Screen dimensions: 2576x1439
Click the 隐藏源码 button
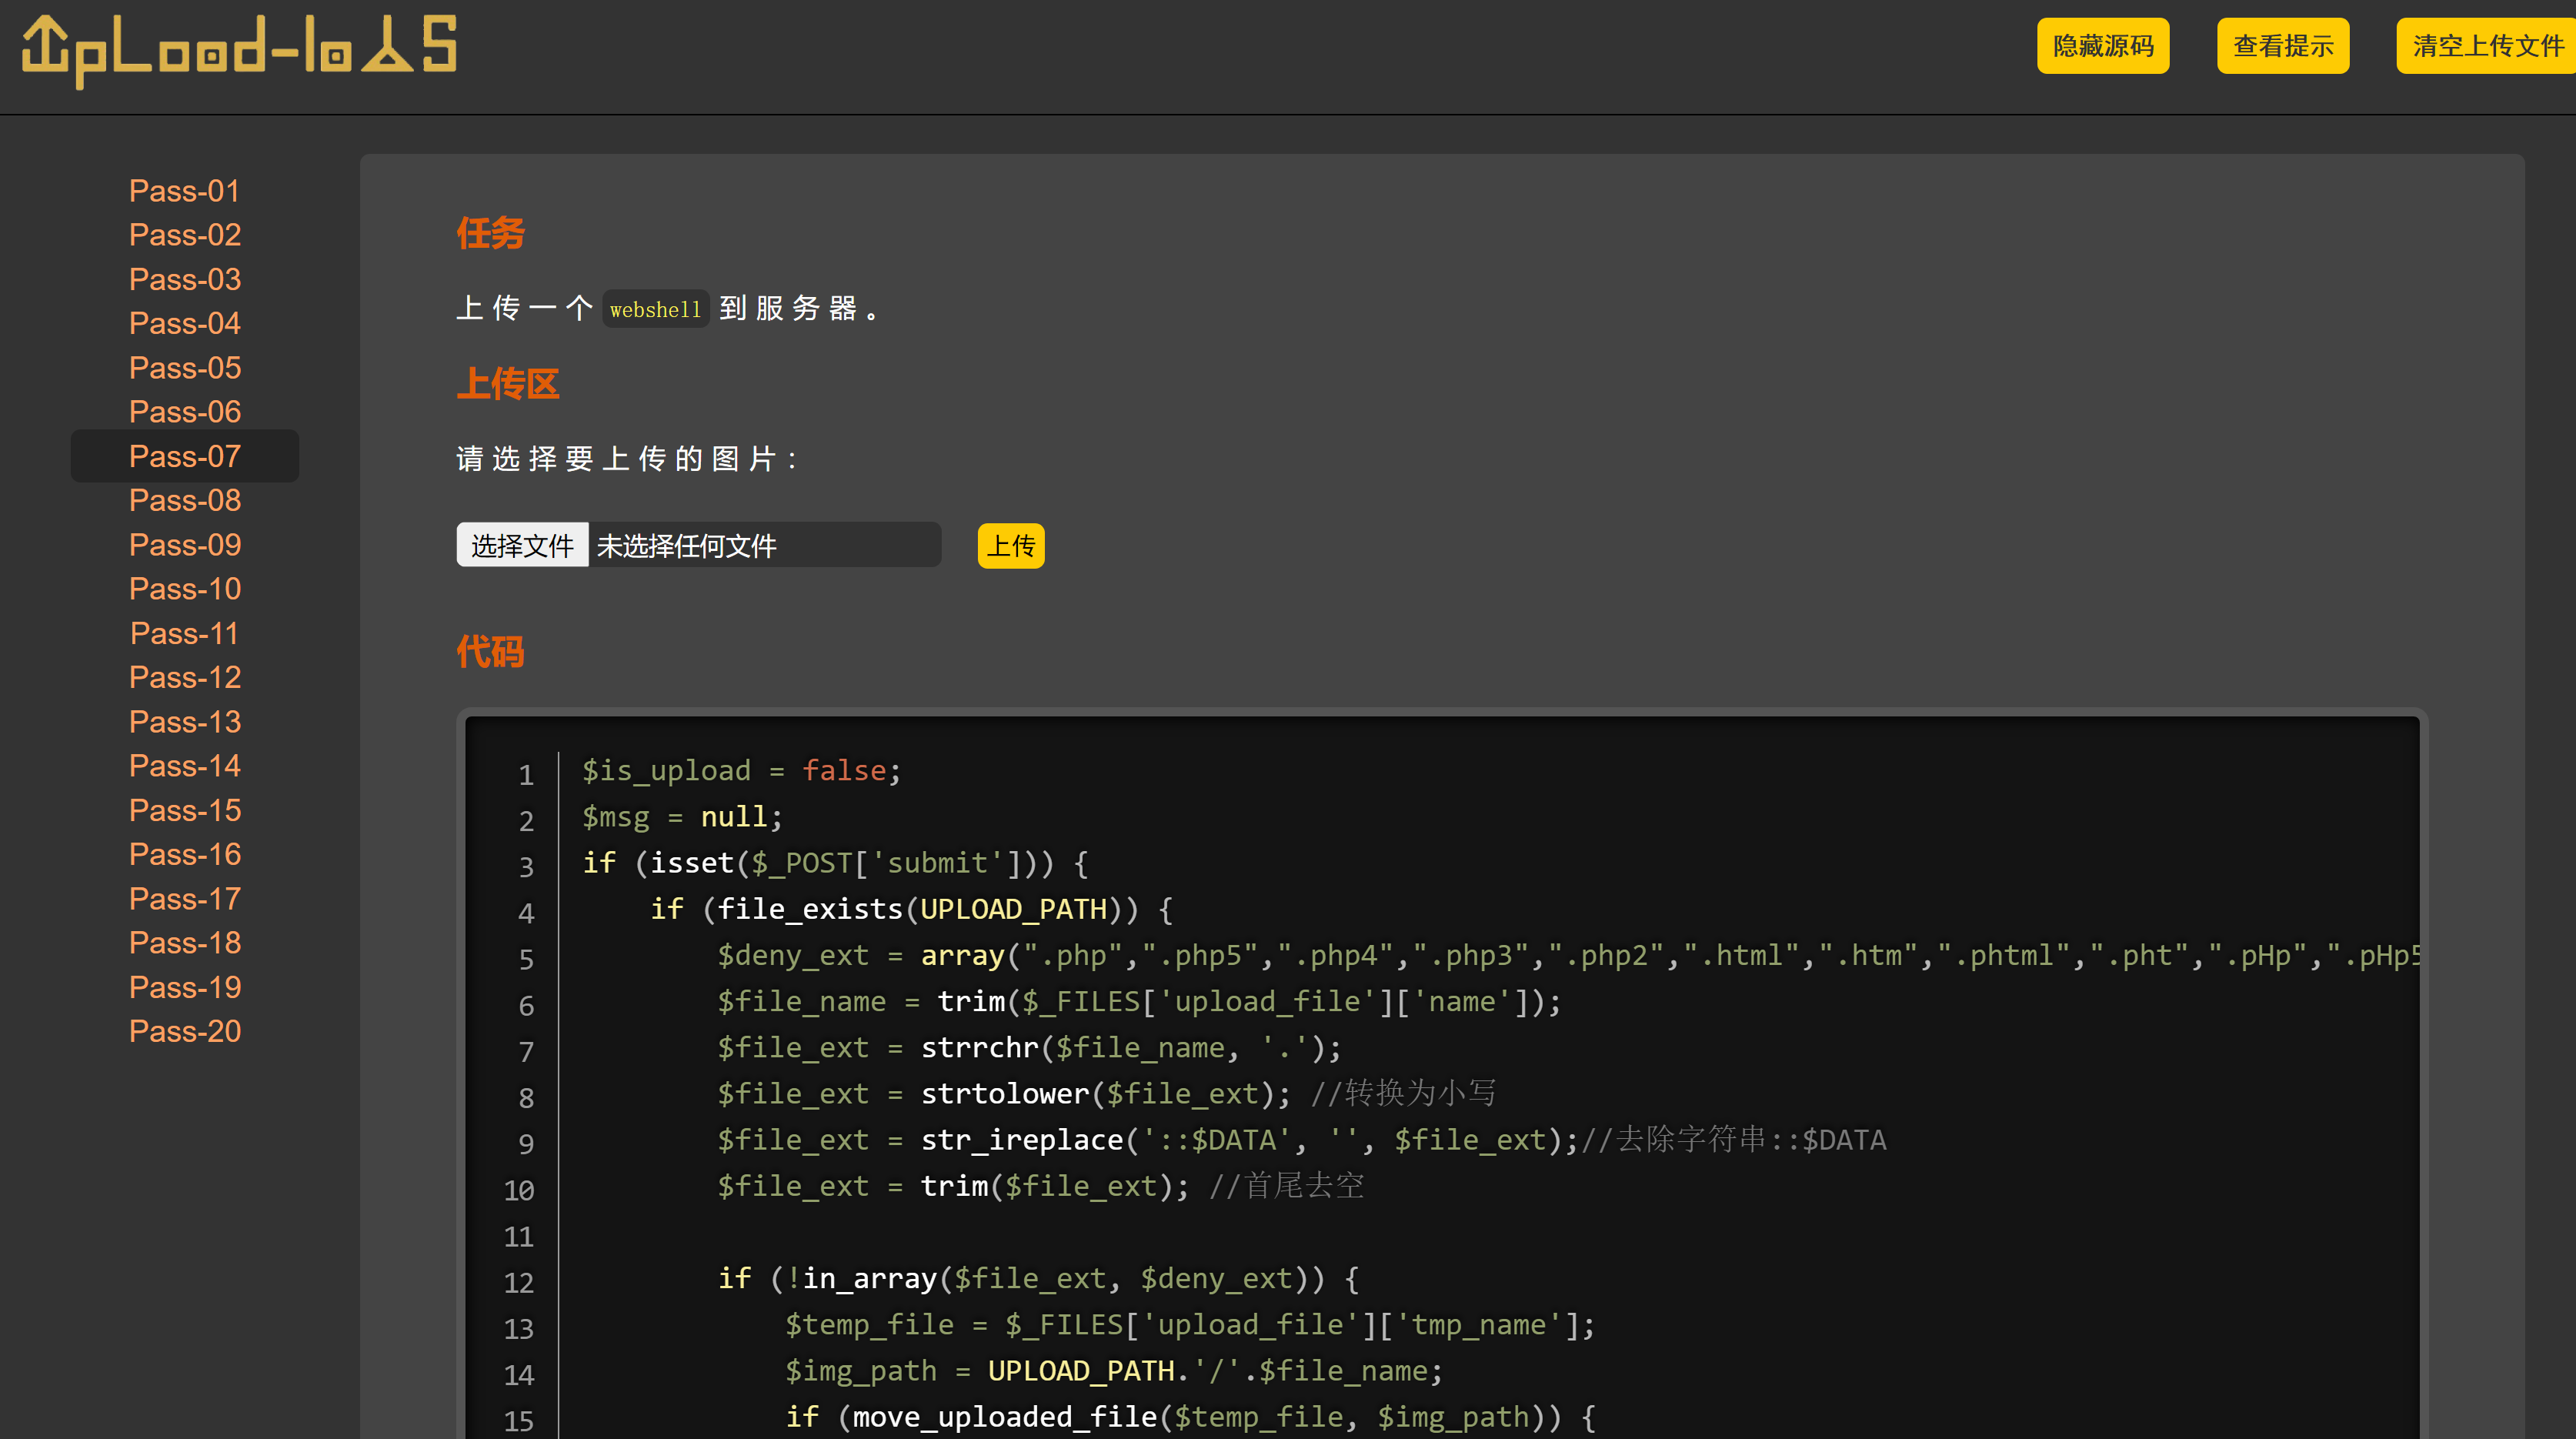pyautogui.click(x=2102, y=46)
